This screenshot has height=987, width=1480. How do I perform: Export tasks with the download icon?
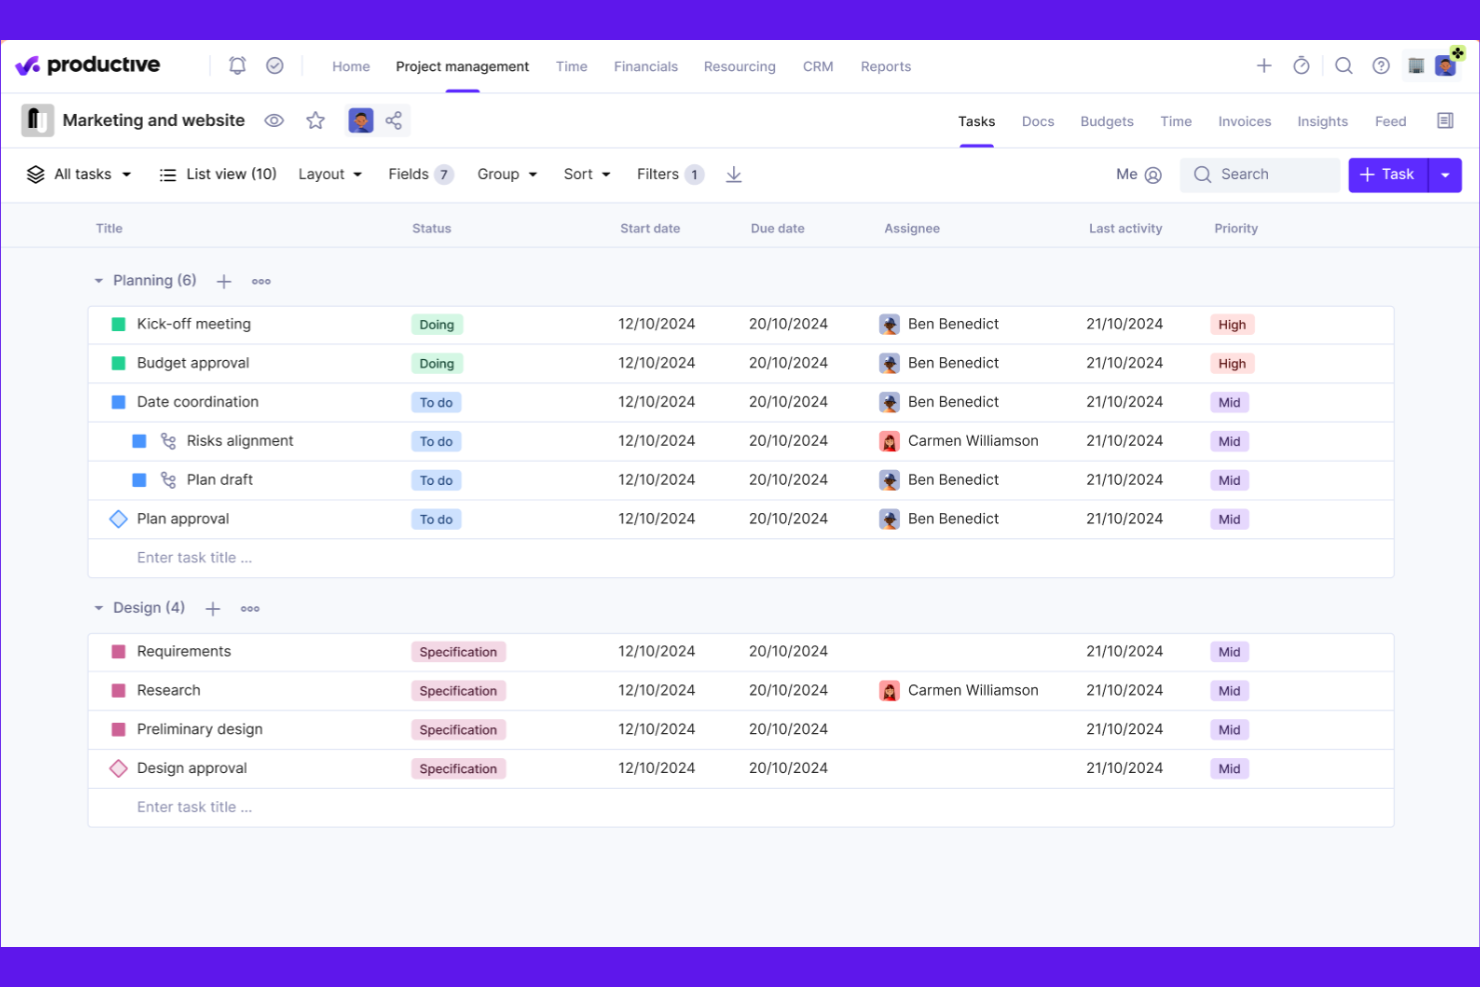click(x=733, y=174)
